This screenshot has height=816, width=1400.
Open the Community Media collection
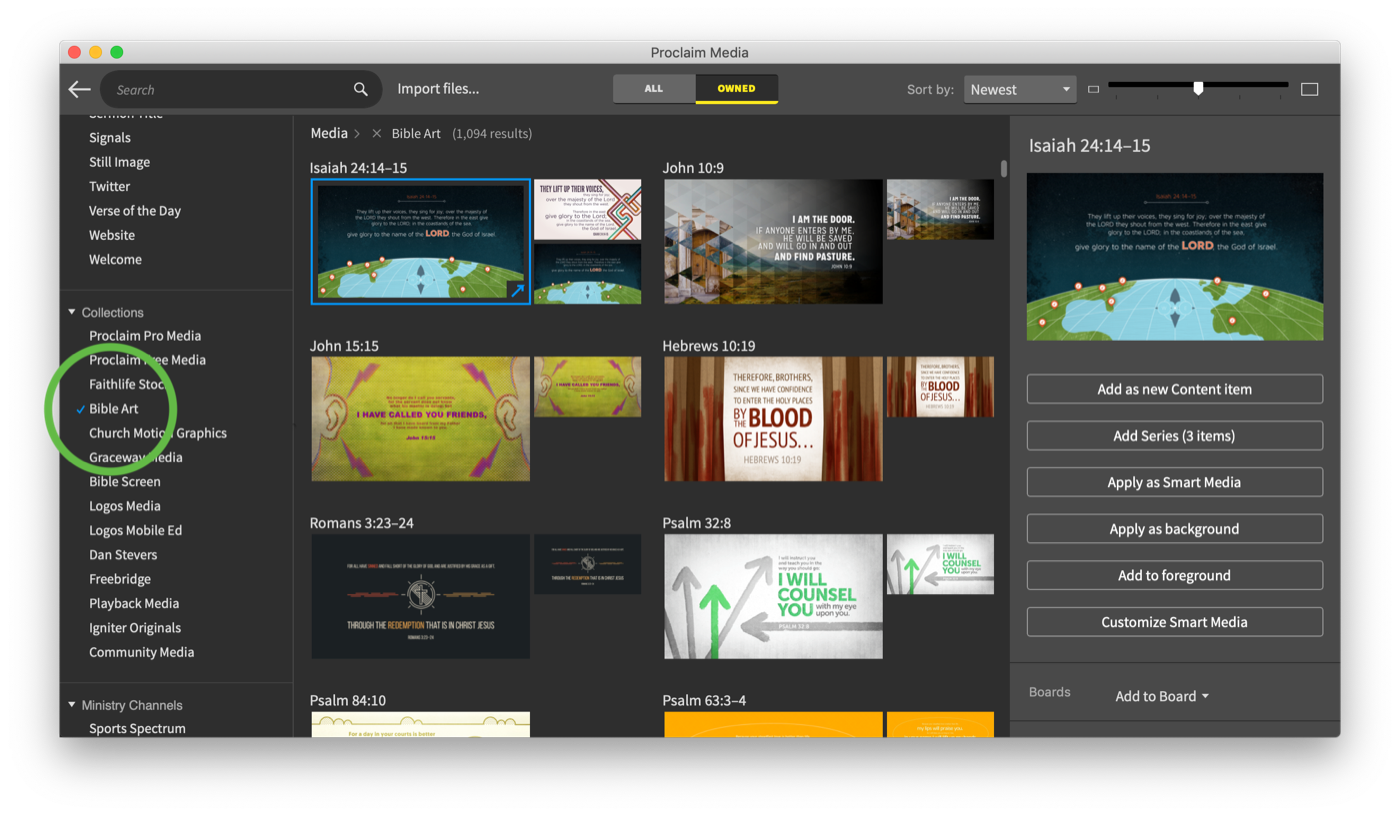(142, 652)
